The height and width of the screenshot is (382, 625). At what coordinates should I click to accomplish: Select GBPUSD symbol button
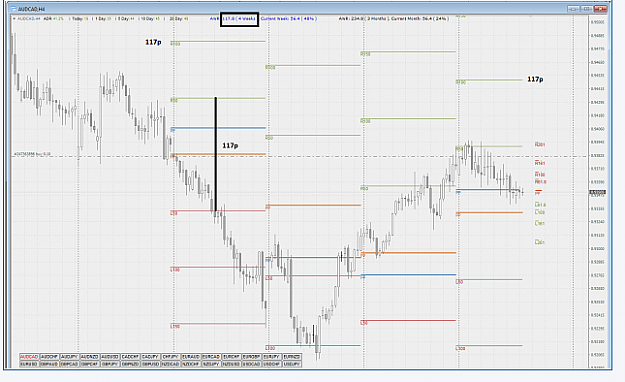tap(151, 364)
